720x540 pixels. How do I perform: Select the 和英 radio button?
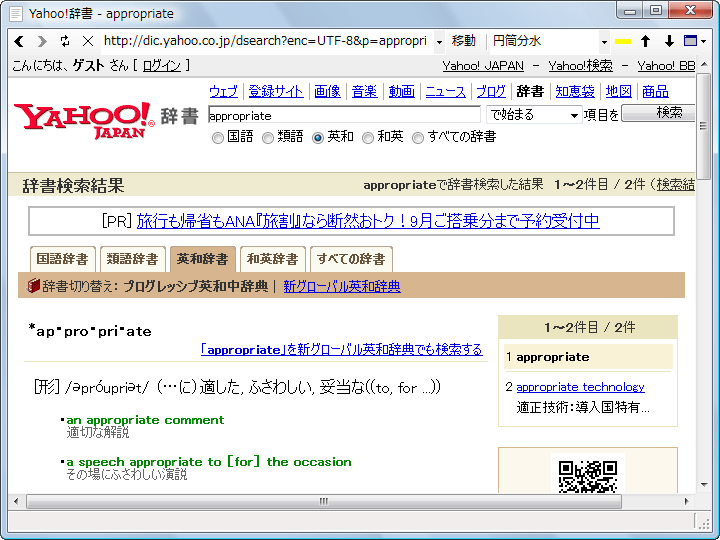368,138
